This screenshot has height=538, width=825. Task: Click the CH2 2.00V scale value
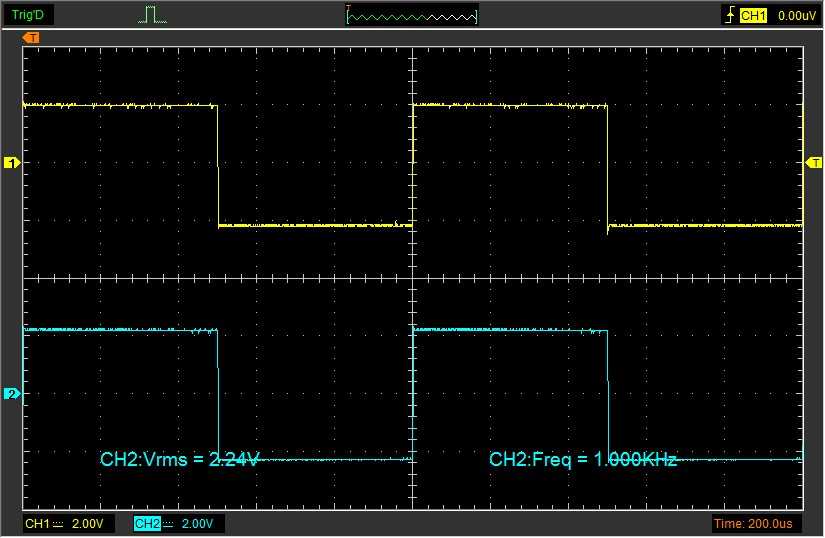pyautogui.click(x=197, y=524)
